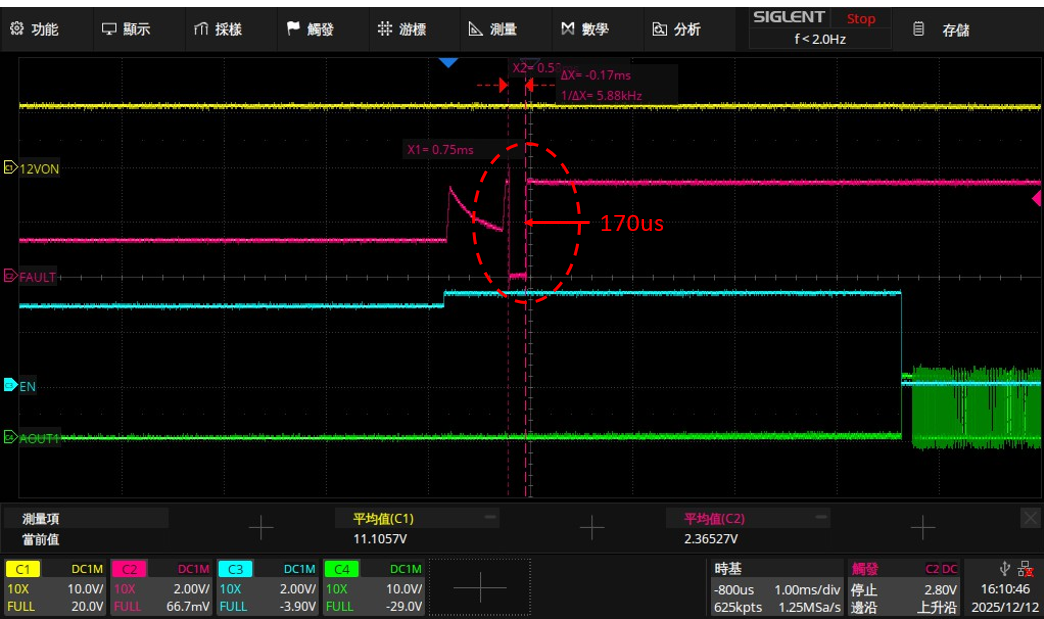This screenshot has width=1044, height=619.
Task: Click C2 offset 66.7mV value
Action: pos(188,606)
